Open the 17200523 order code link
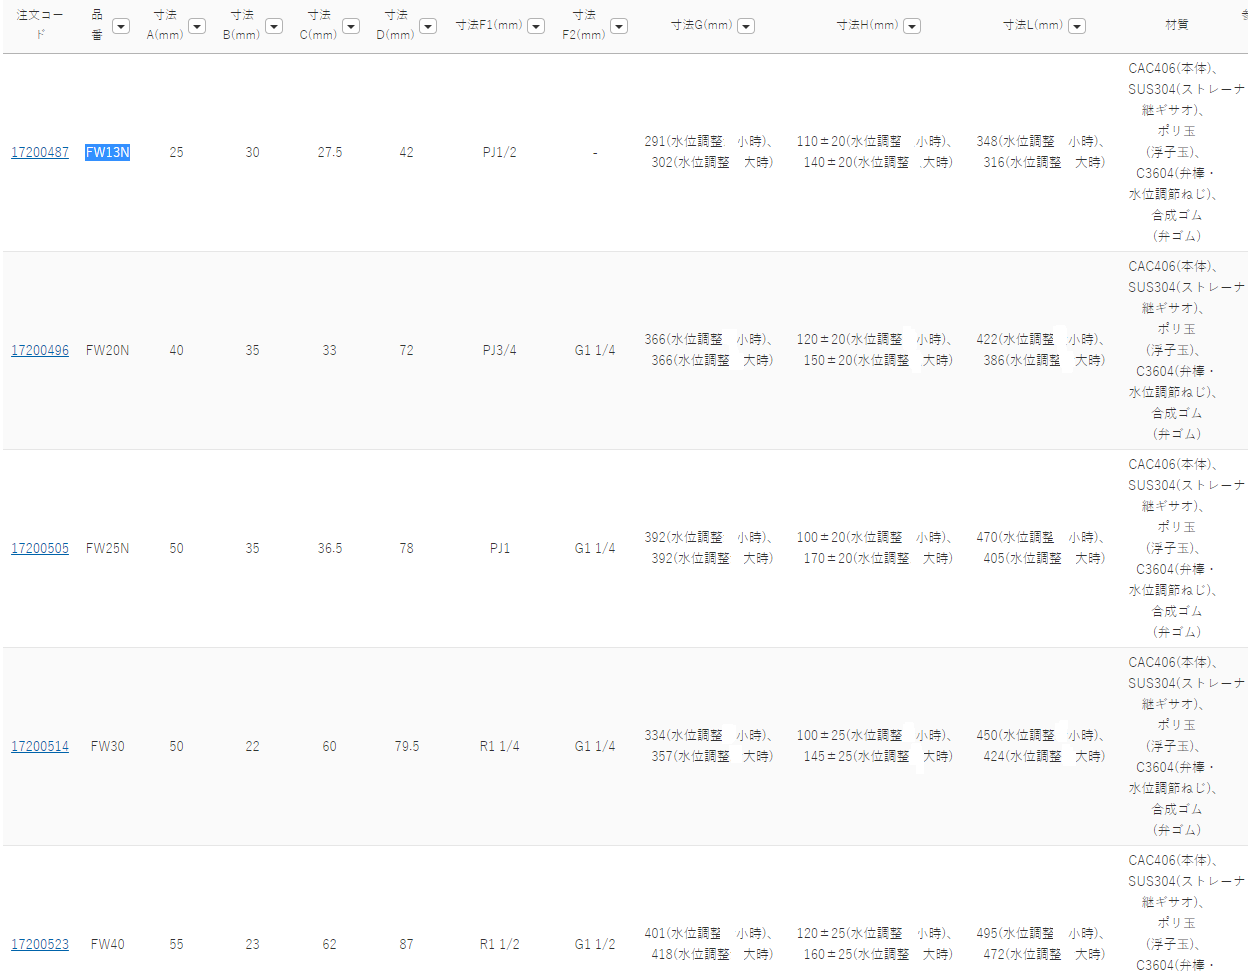The width and height of the screenshot is (1248, 978). point(40,945)
